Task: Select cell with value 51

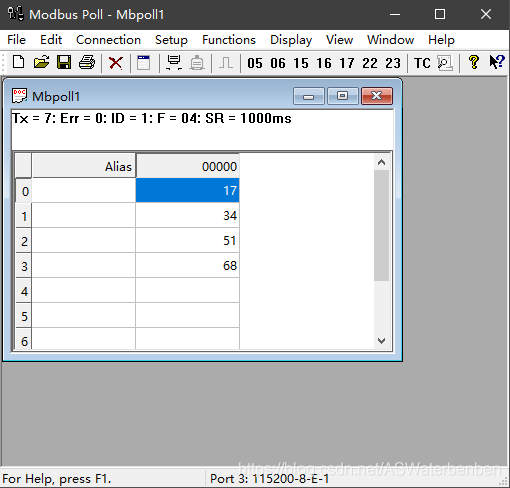Action: [188, 240]
